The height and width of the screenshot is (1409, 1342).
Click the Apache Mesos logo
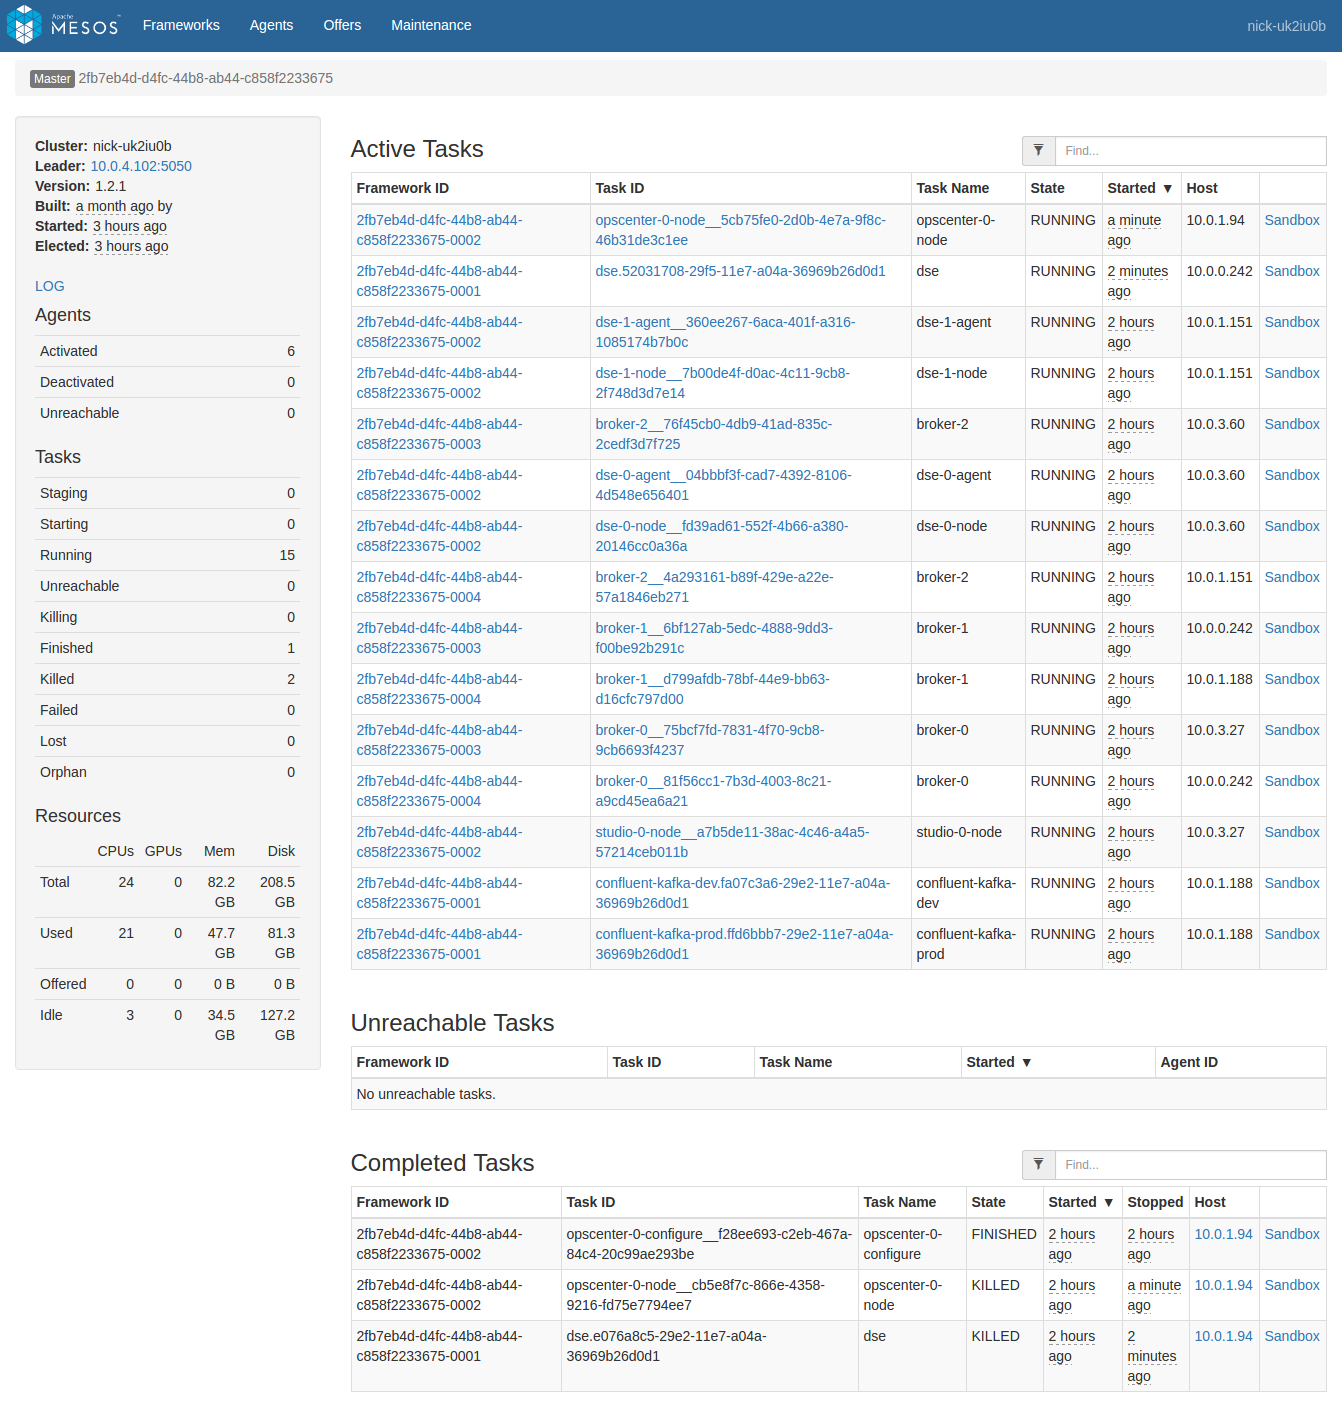coord(63,25)
